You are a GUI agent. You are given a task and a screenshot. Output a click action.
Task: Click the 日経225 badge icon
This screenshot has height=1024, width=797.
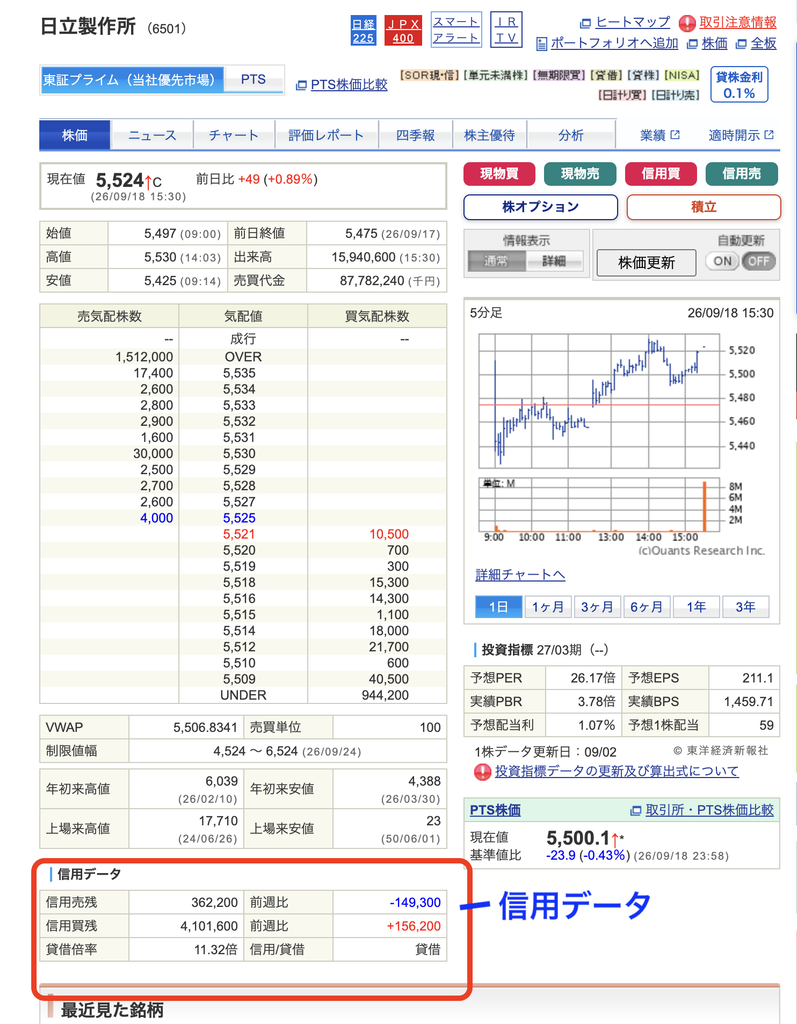click(x=363, y=31)
